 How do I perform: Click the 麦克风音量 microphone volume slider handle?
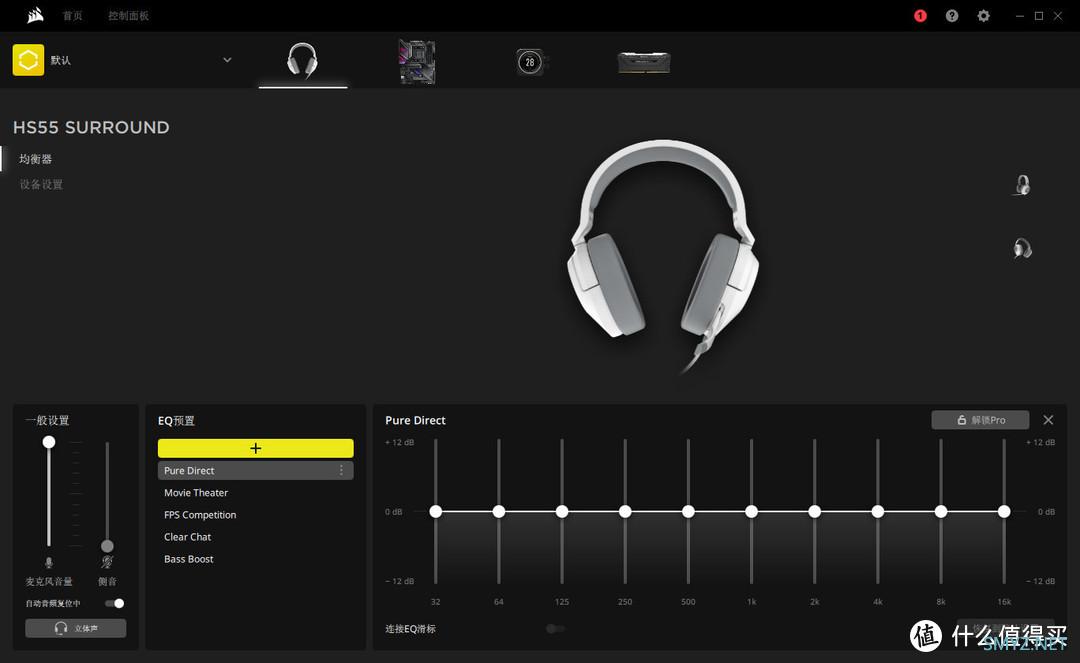click(x=49, y=442)
